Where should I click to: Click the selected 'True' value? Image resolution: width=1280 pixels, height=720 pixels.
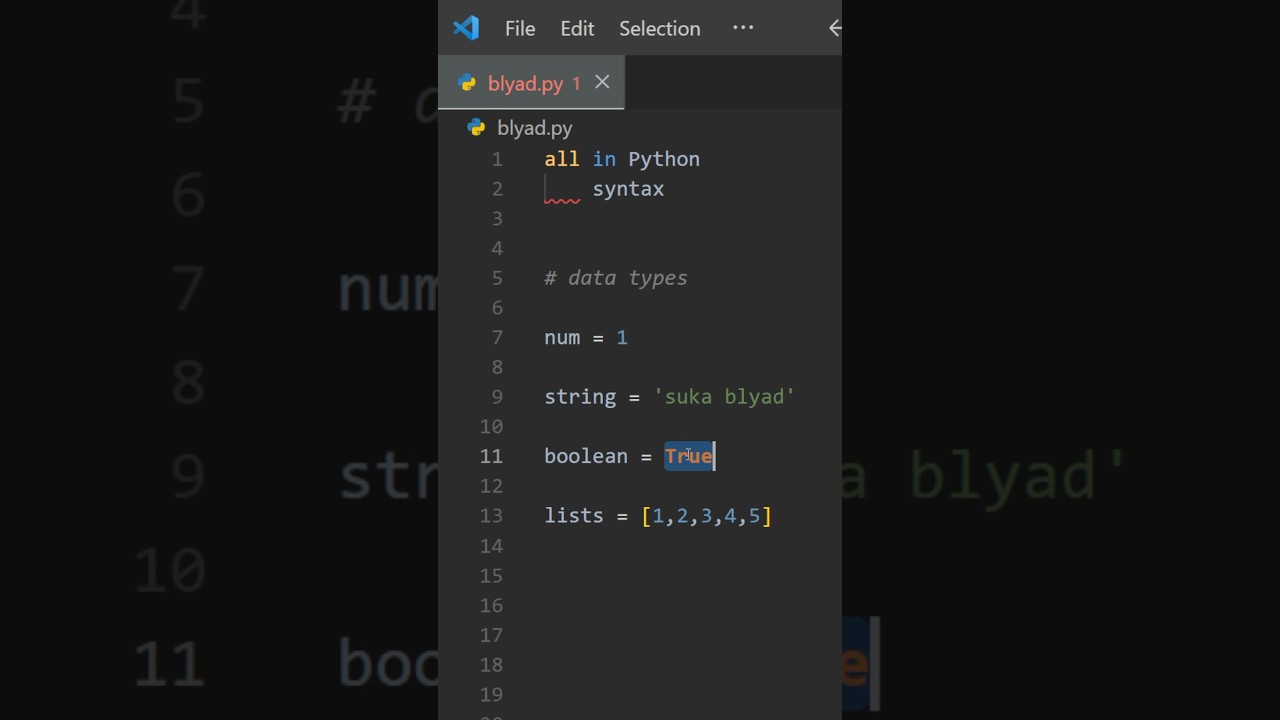(x=689, y=456)
